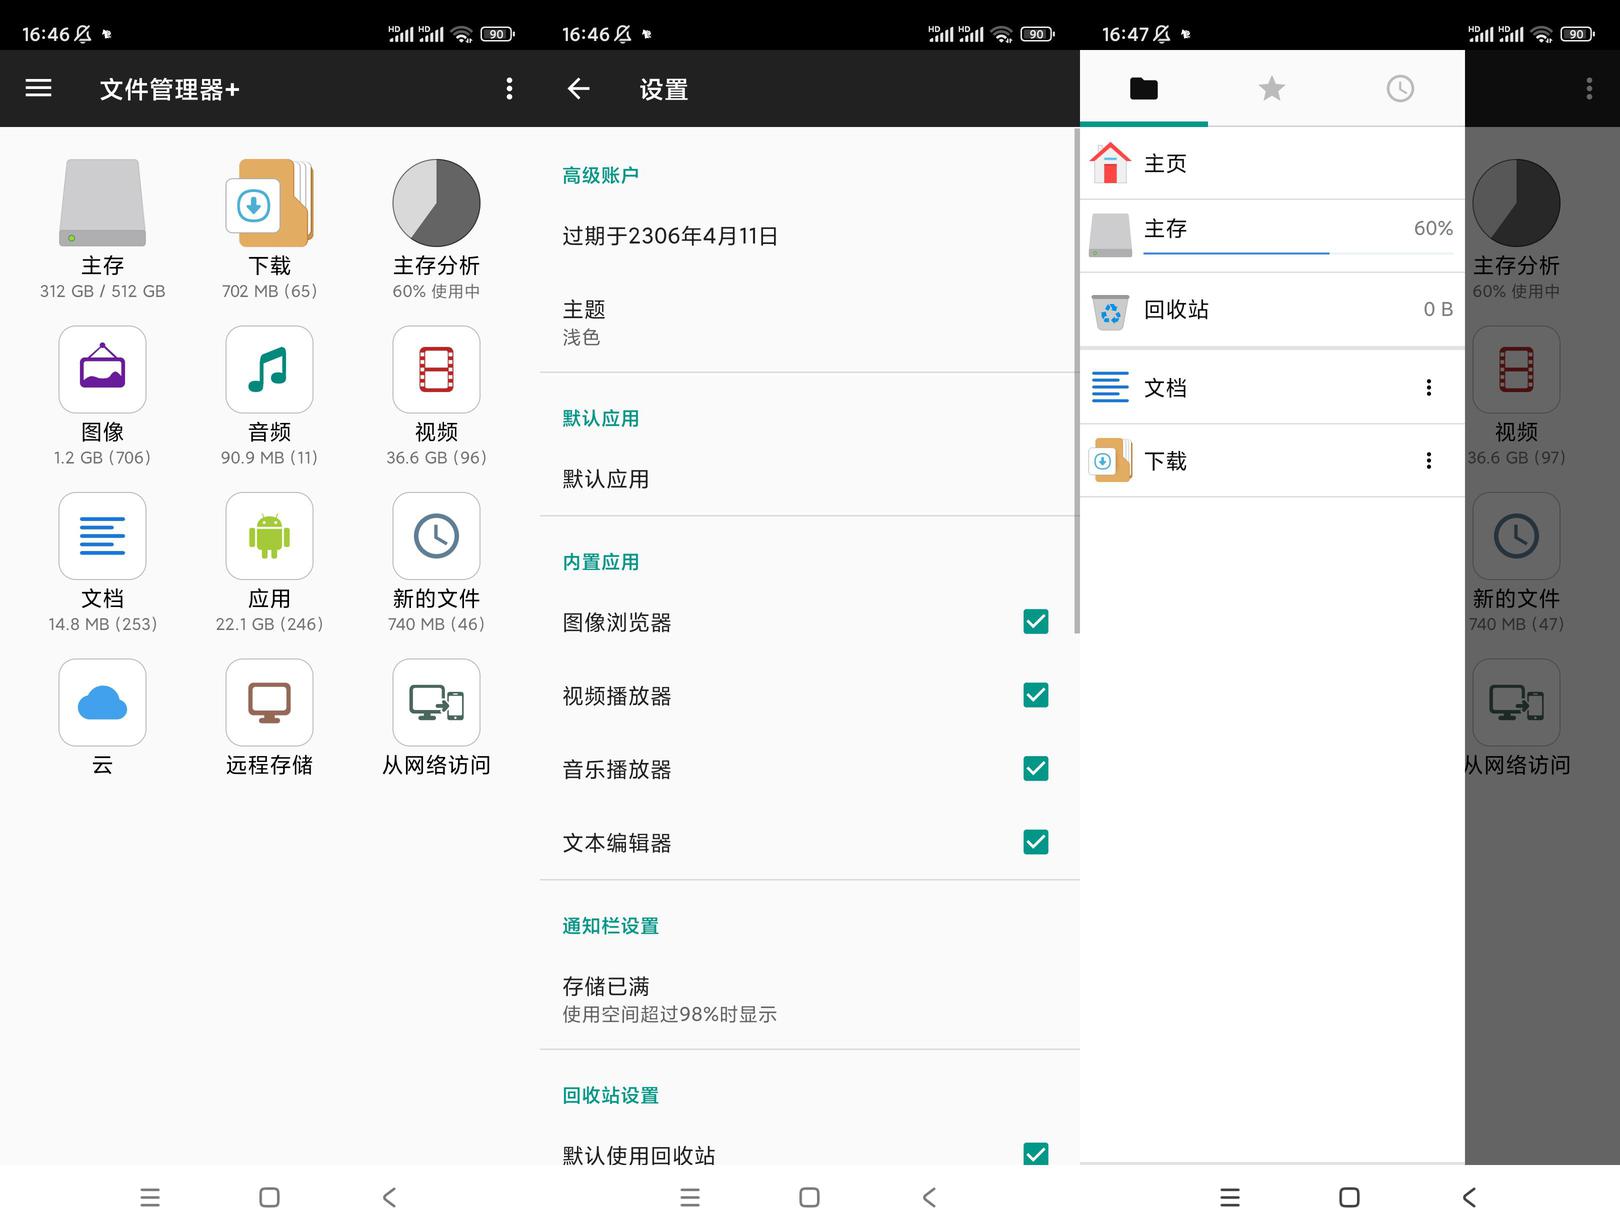
Task: Tap system recents button under right screen
Action: (x=1230, y=1197)
